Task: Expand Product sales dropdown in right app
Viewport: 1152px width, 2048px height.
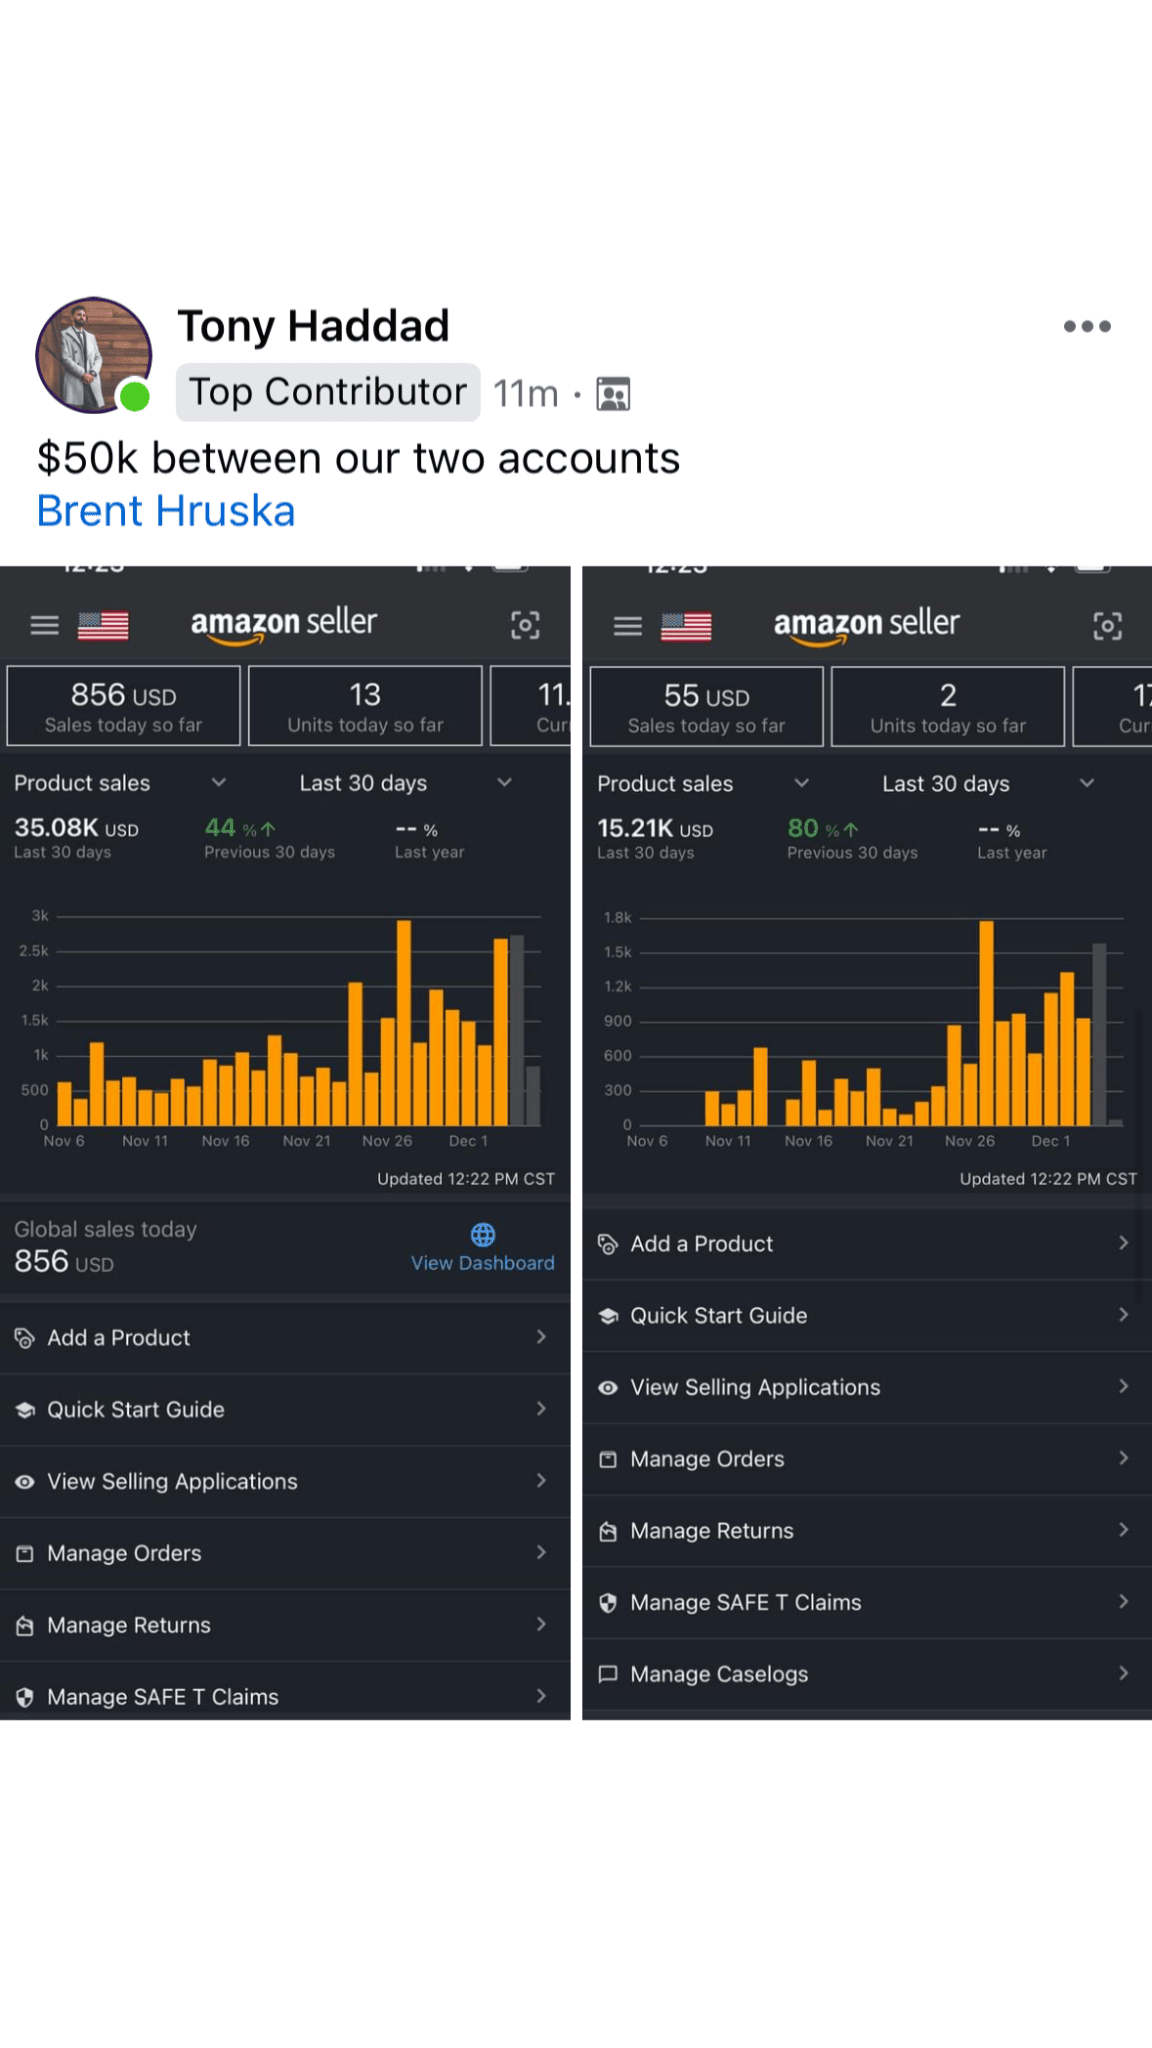Action: 801,784
